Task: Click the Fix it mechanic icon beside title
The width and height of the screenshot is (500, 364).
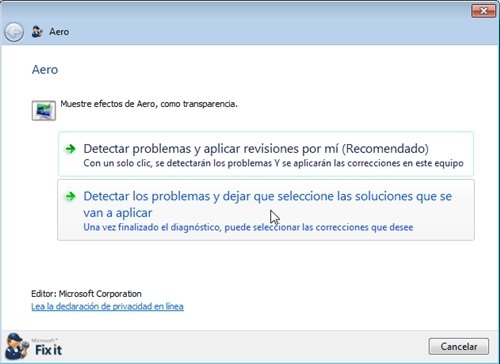Action: [37, 32]
